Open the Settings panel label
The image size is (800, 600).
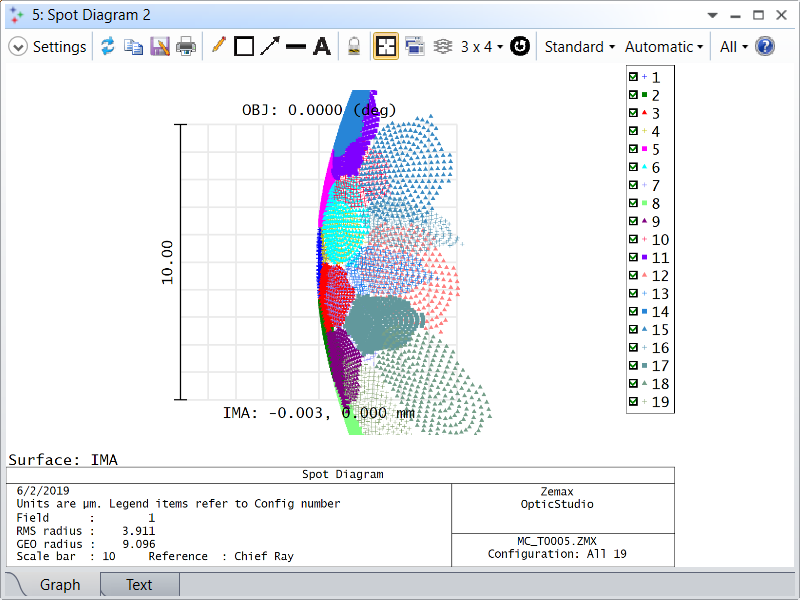click(x=59, y=47)
